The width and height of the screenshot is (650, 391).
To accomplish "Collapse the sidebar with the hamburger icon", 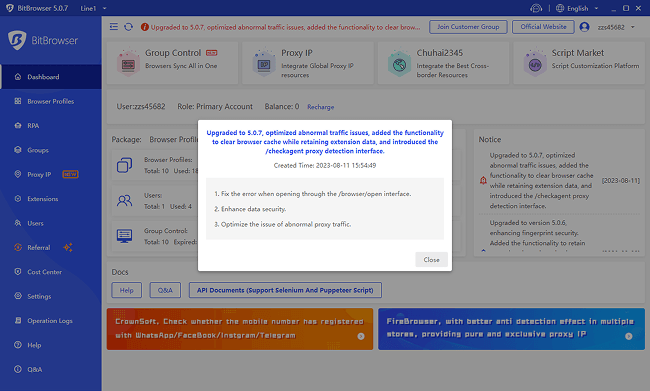I will pos(114,27).
